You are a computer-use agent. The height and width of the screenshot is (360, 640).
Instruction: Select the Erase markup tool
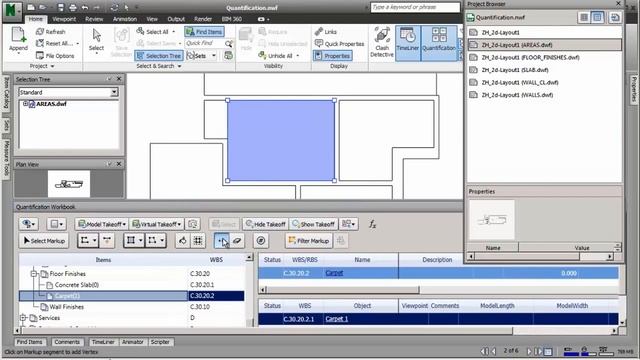[x=237, y=241]
